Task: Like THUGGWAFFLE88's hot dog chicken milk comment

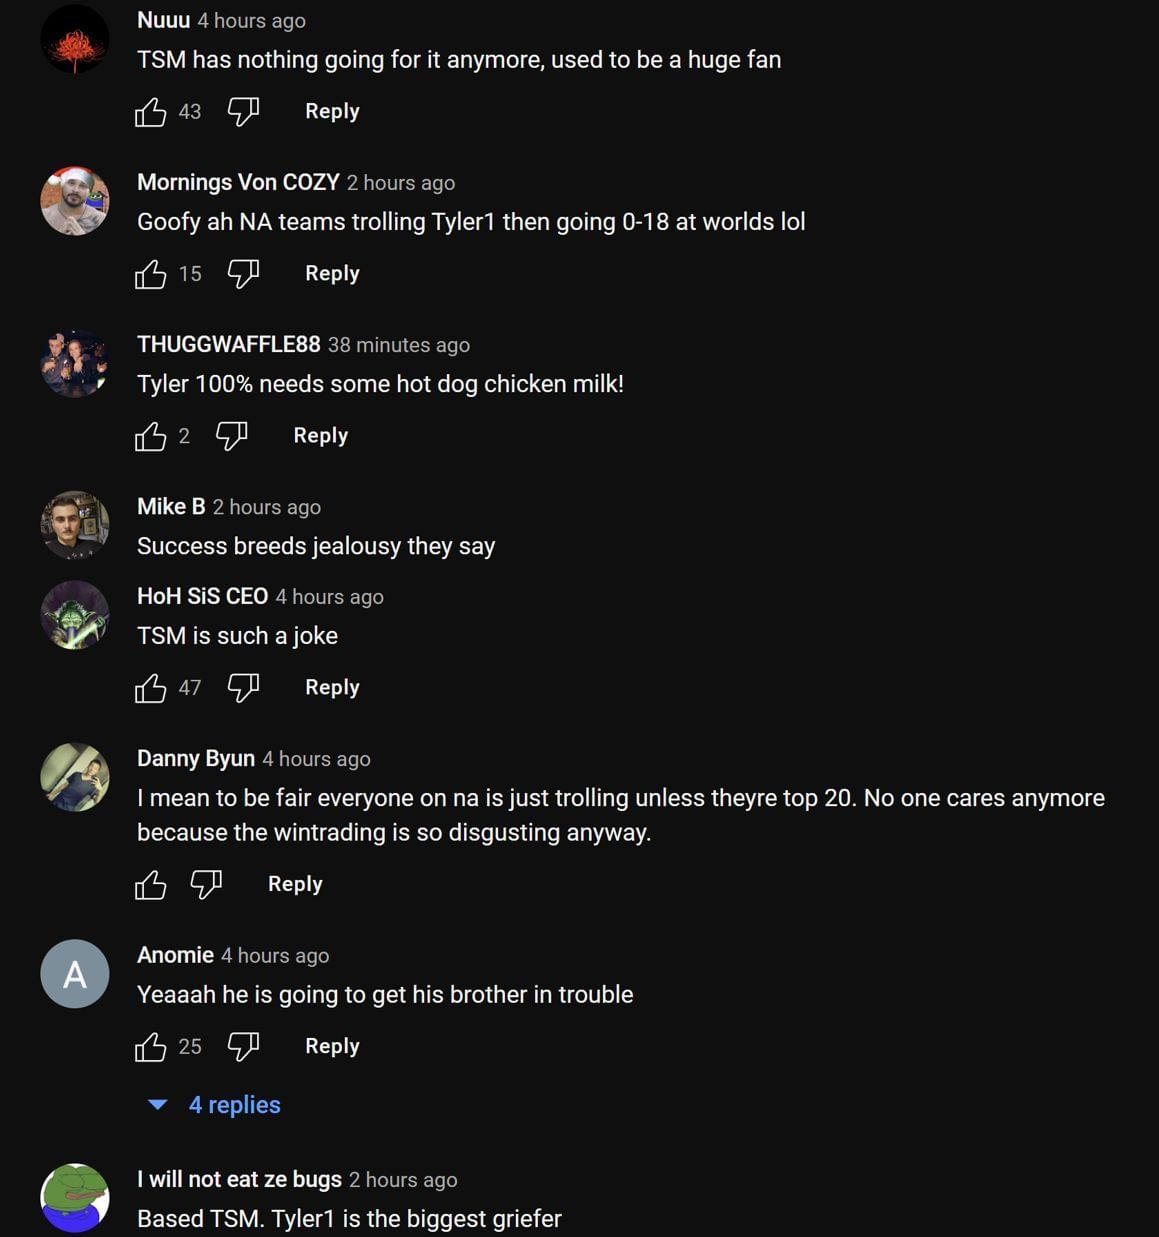Action: (x=152, y=435)
